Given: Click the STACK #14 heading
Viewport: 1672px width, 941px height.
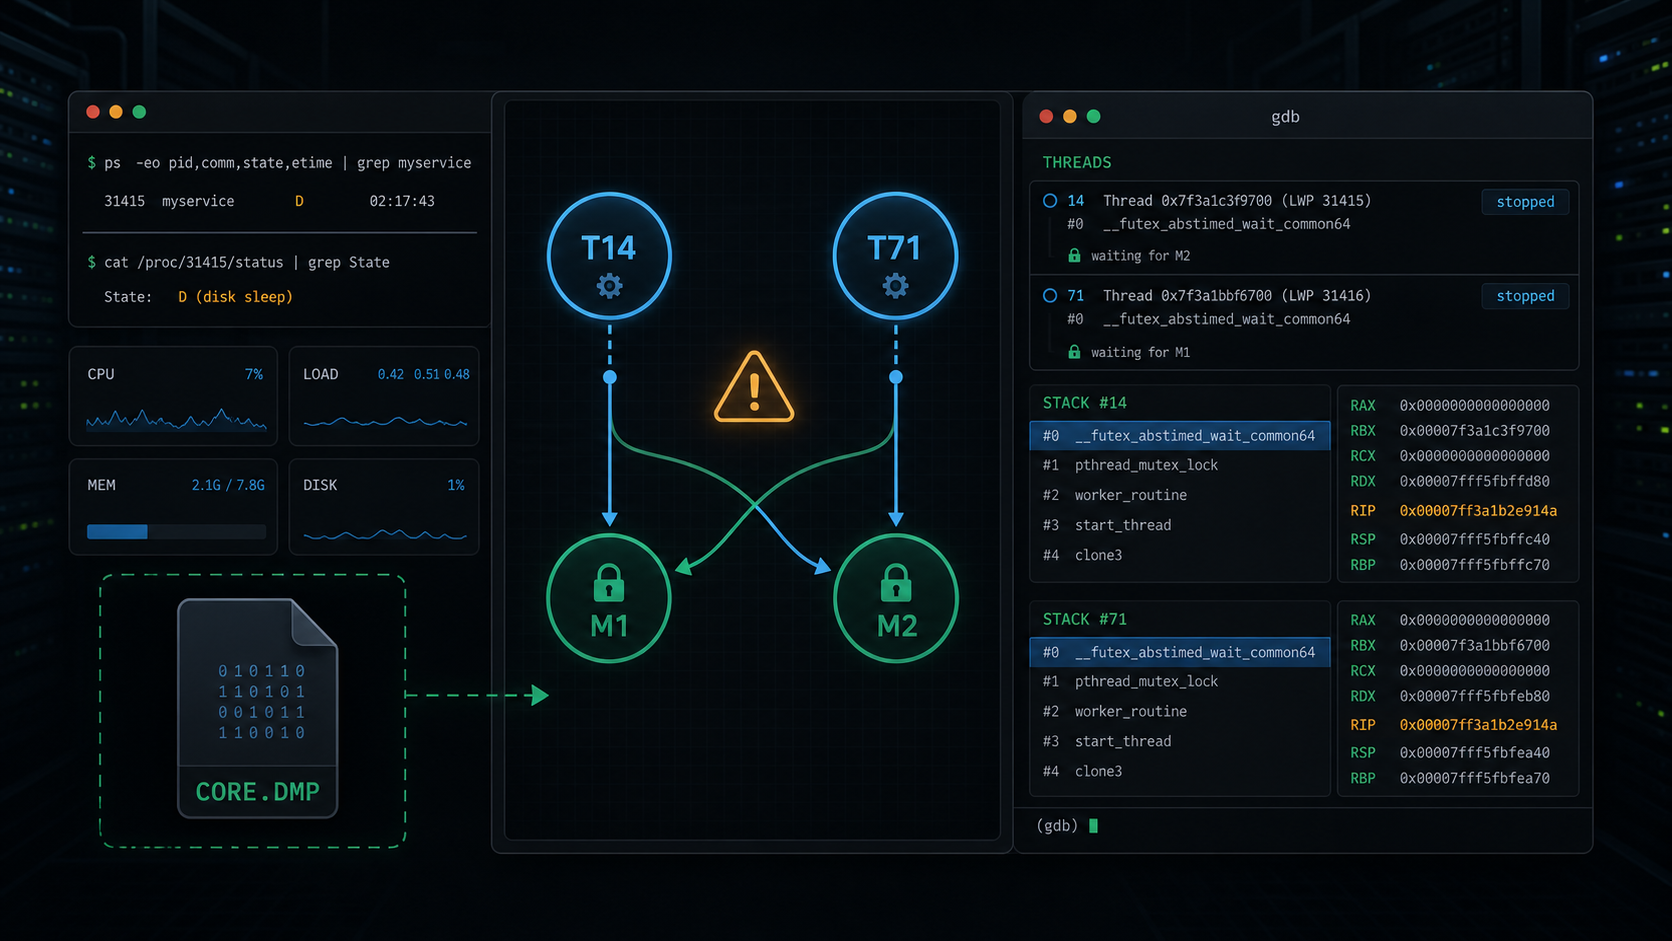Looking at the screenshot, I should 1085,403.
